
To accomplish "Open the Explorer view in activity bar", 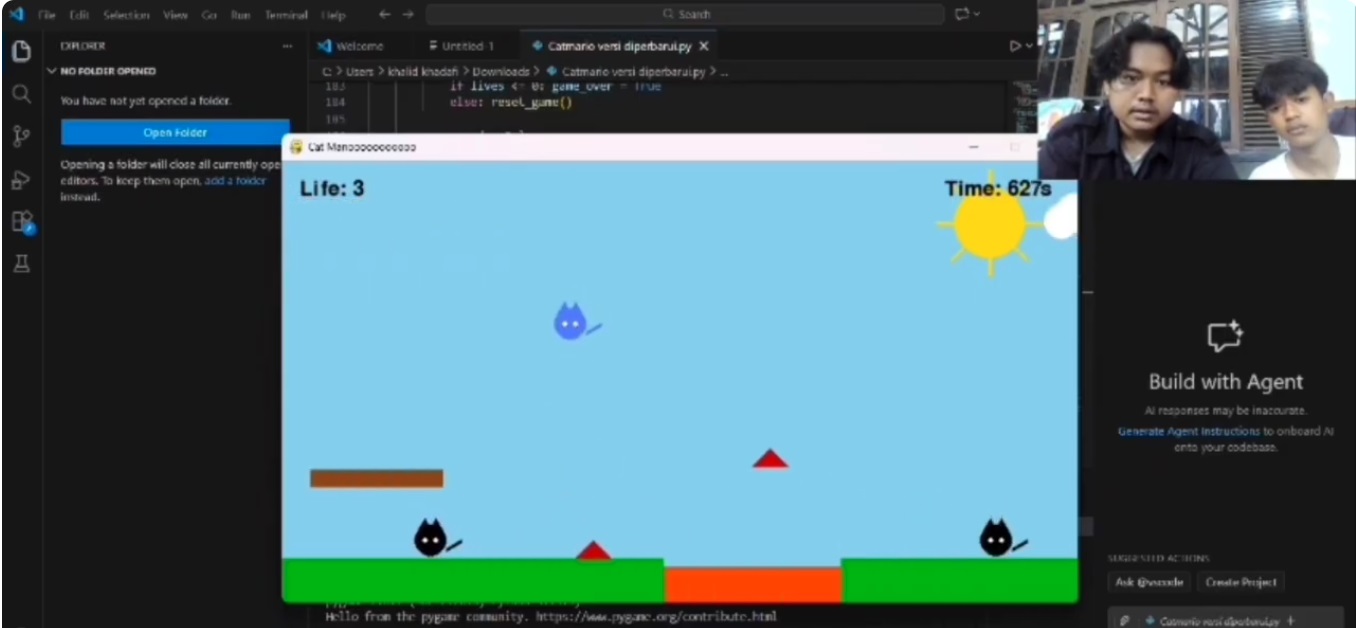I will (x=21, y=51).
